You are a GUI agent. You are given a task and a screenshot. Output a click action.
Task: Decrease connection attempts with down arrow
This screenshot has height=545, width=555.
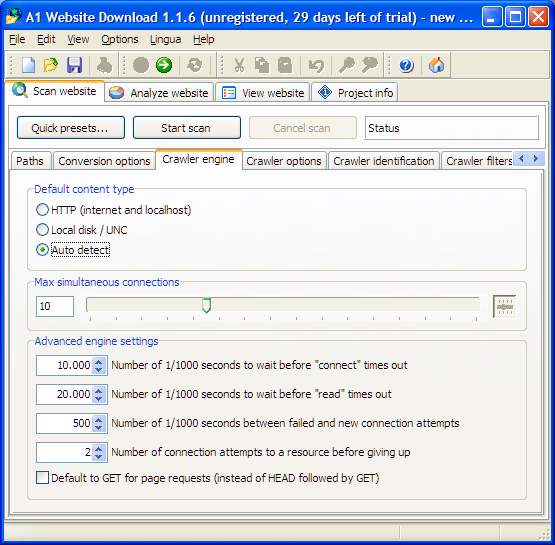click(x=99, y=457)
